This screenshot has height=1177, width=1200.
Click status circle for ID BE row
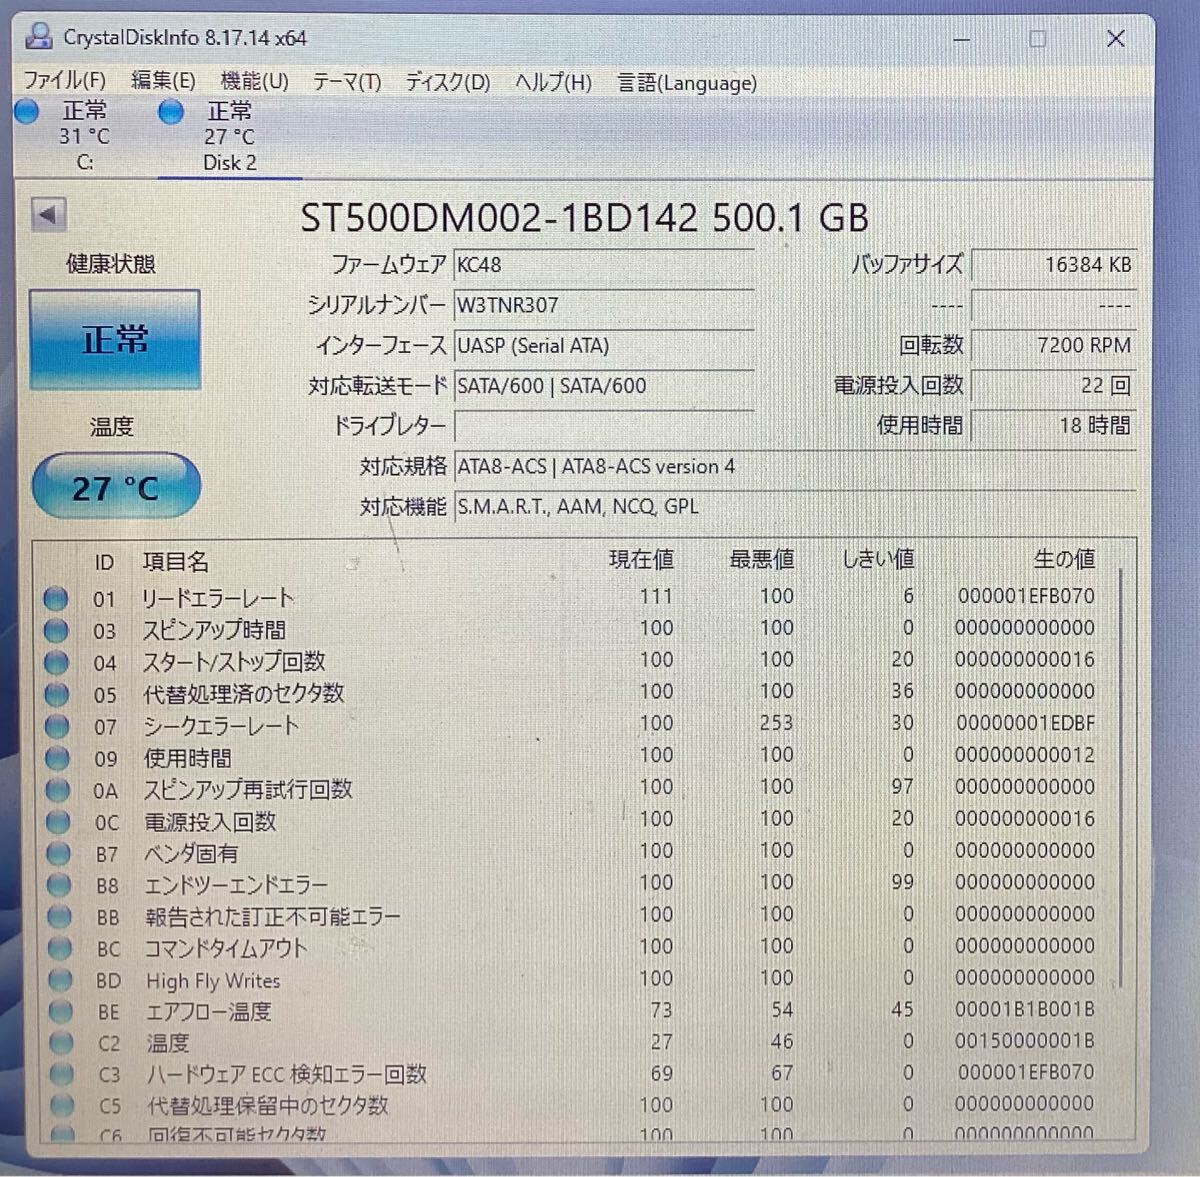tap(60, 1012)
